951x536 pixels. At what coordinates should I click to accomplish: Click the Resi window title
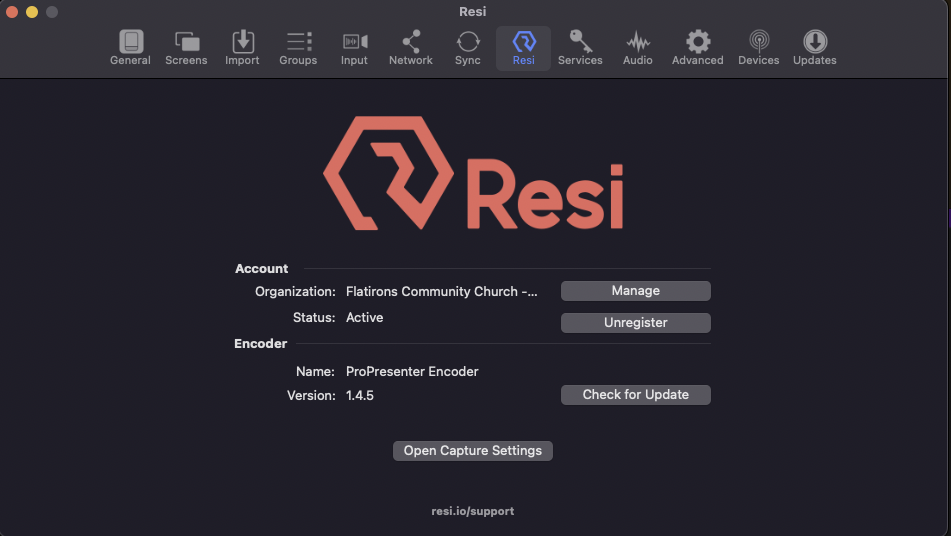tap(472, 12)
